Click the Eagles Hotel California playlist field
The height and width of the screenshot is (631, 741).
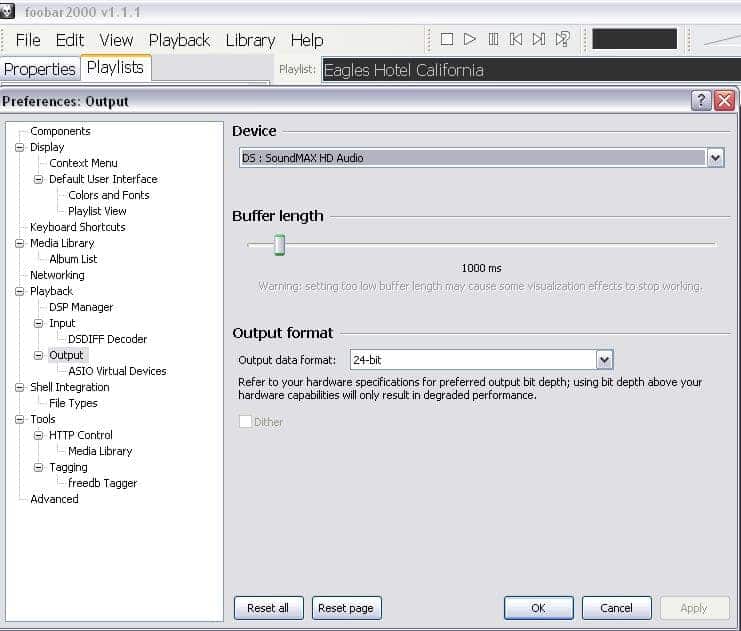click(x=531, y=70)
